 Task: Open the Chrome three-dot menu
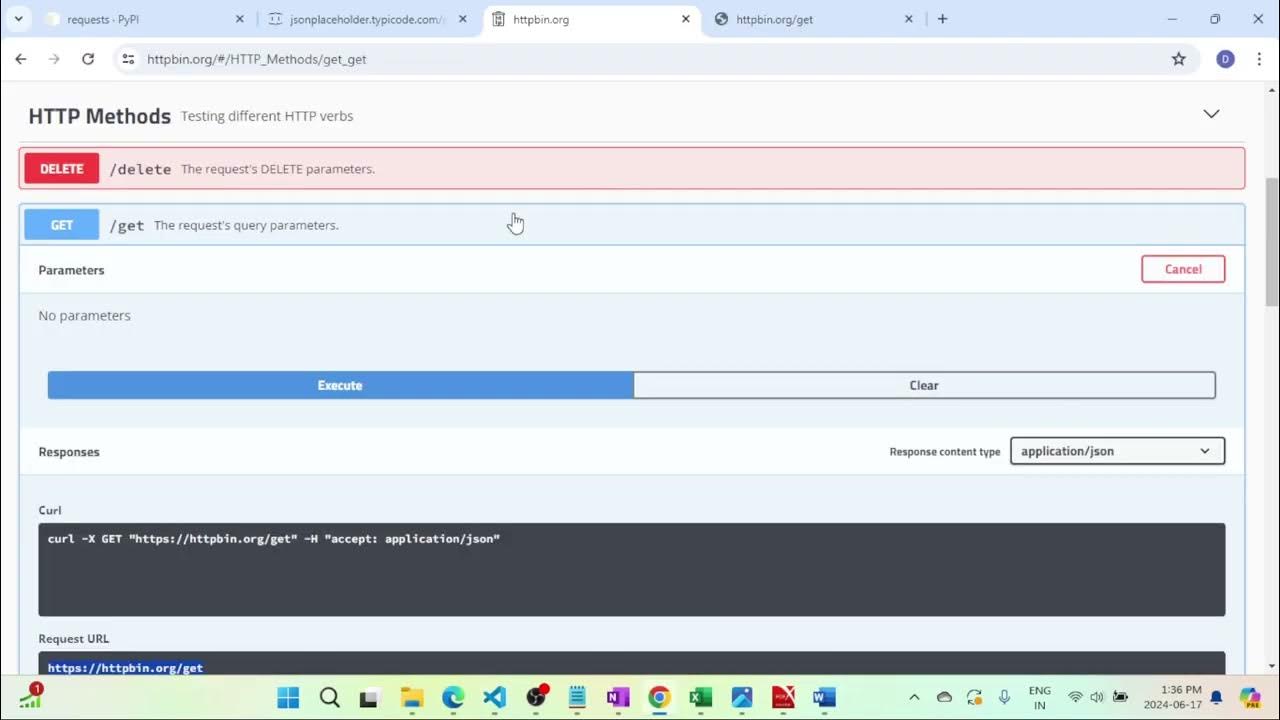point(1258,59)
